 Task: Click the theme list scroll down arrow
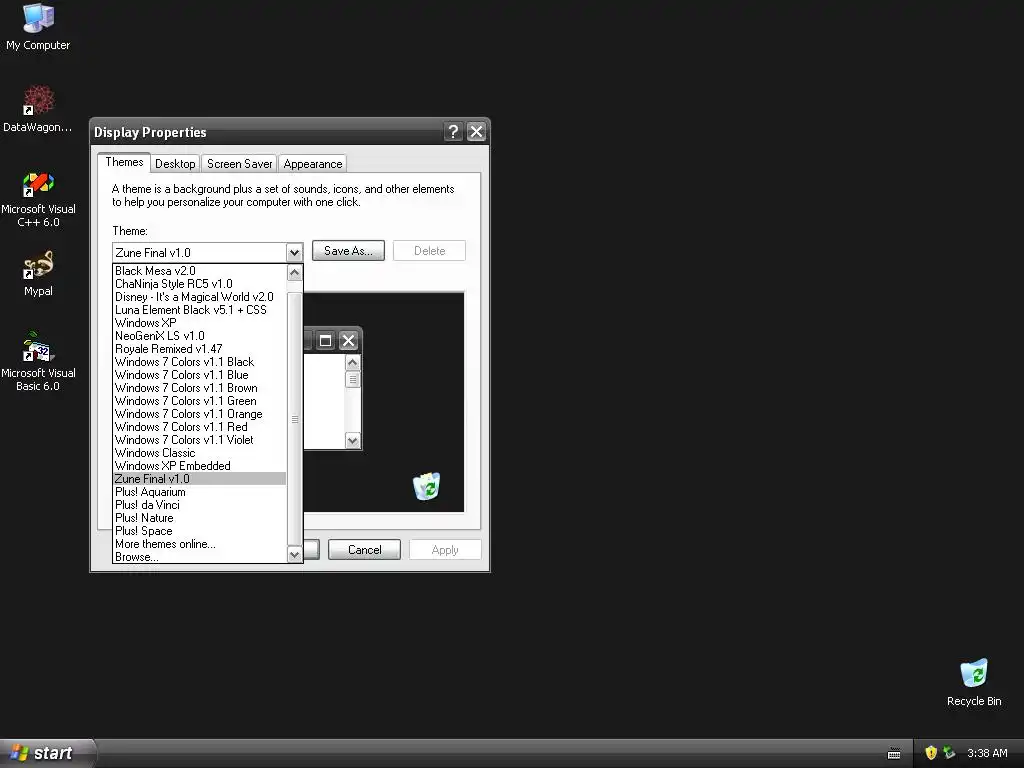295,554
